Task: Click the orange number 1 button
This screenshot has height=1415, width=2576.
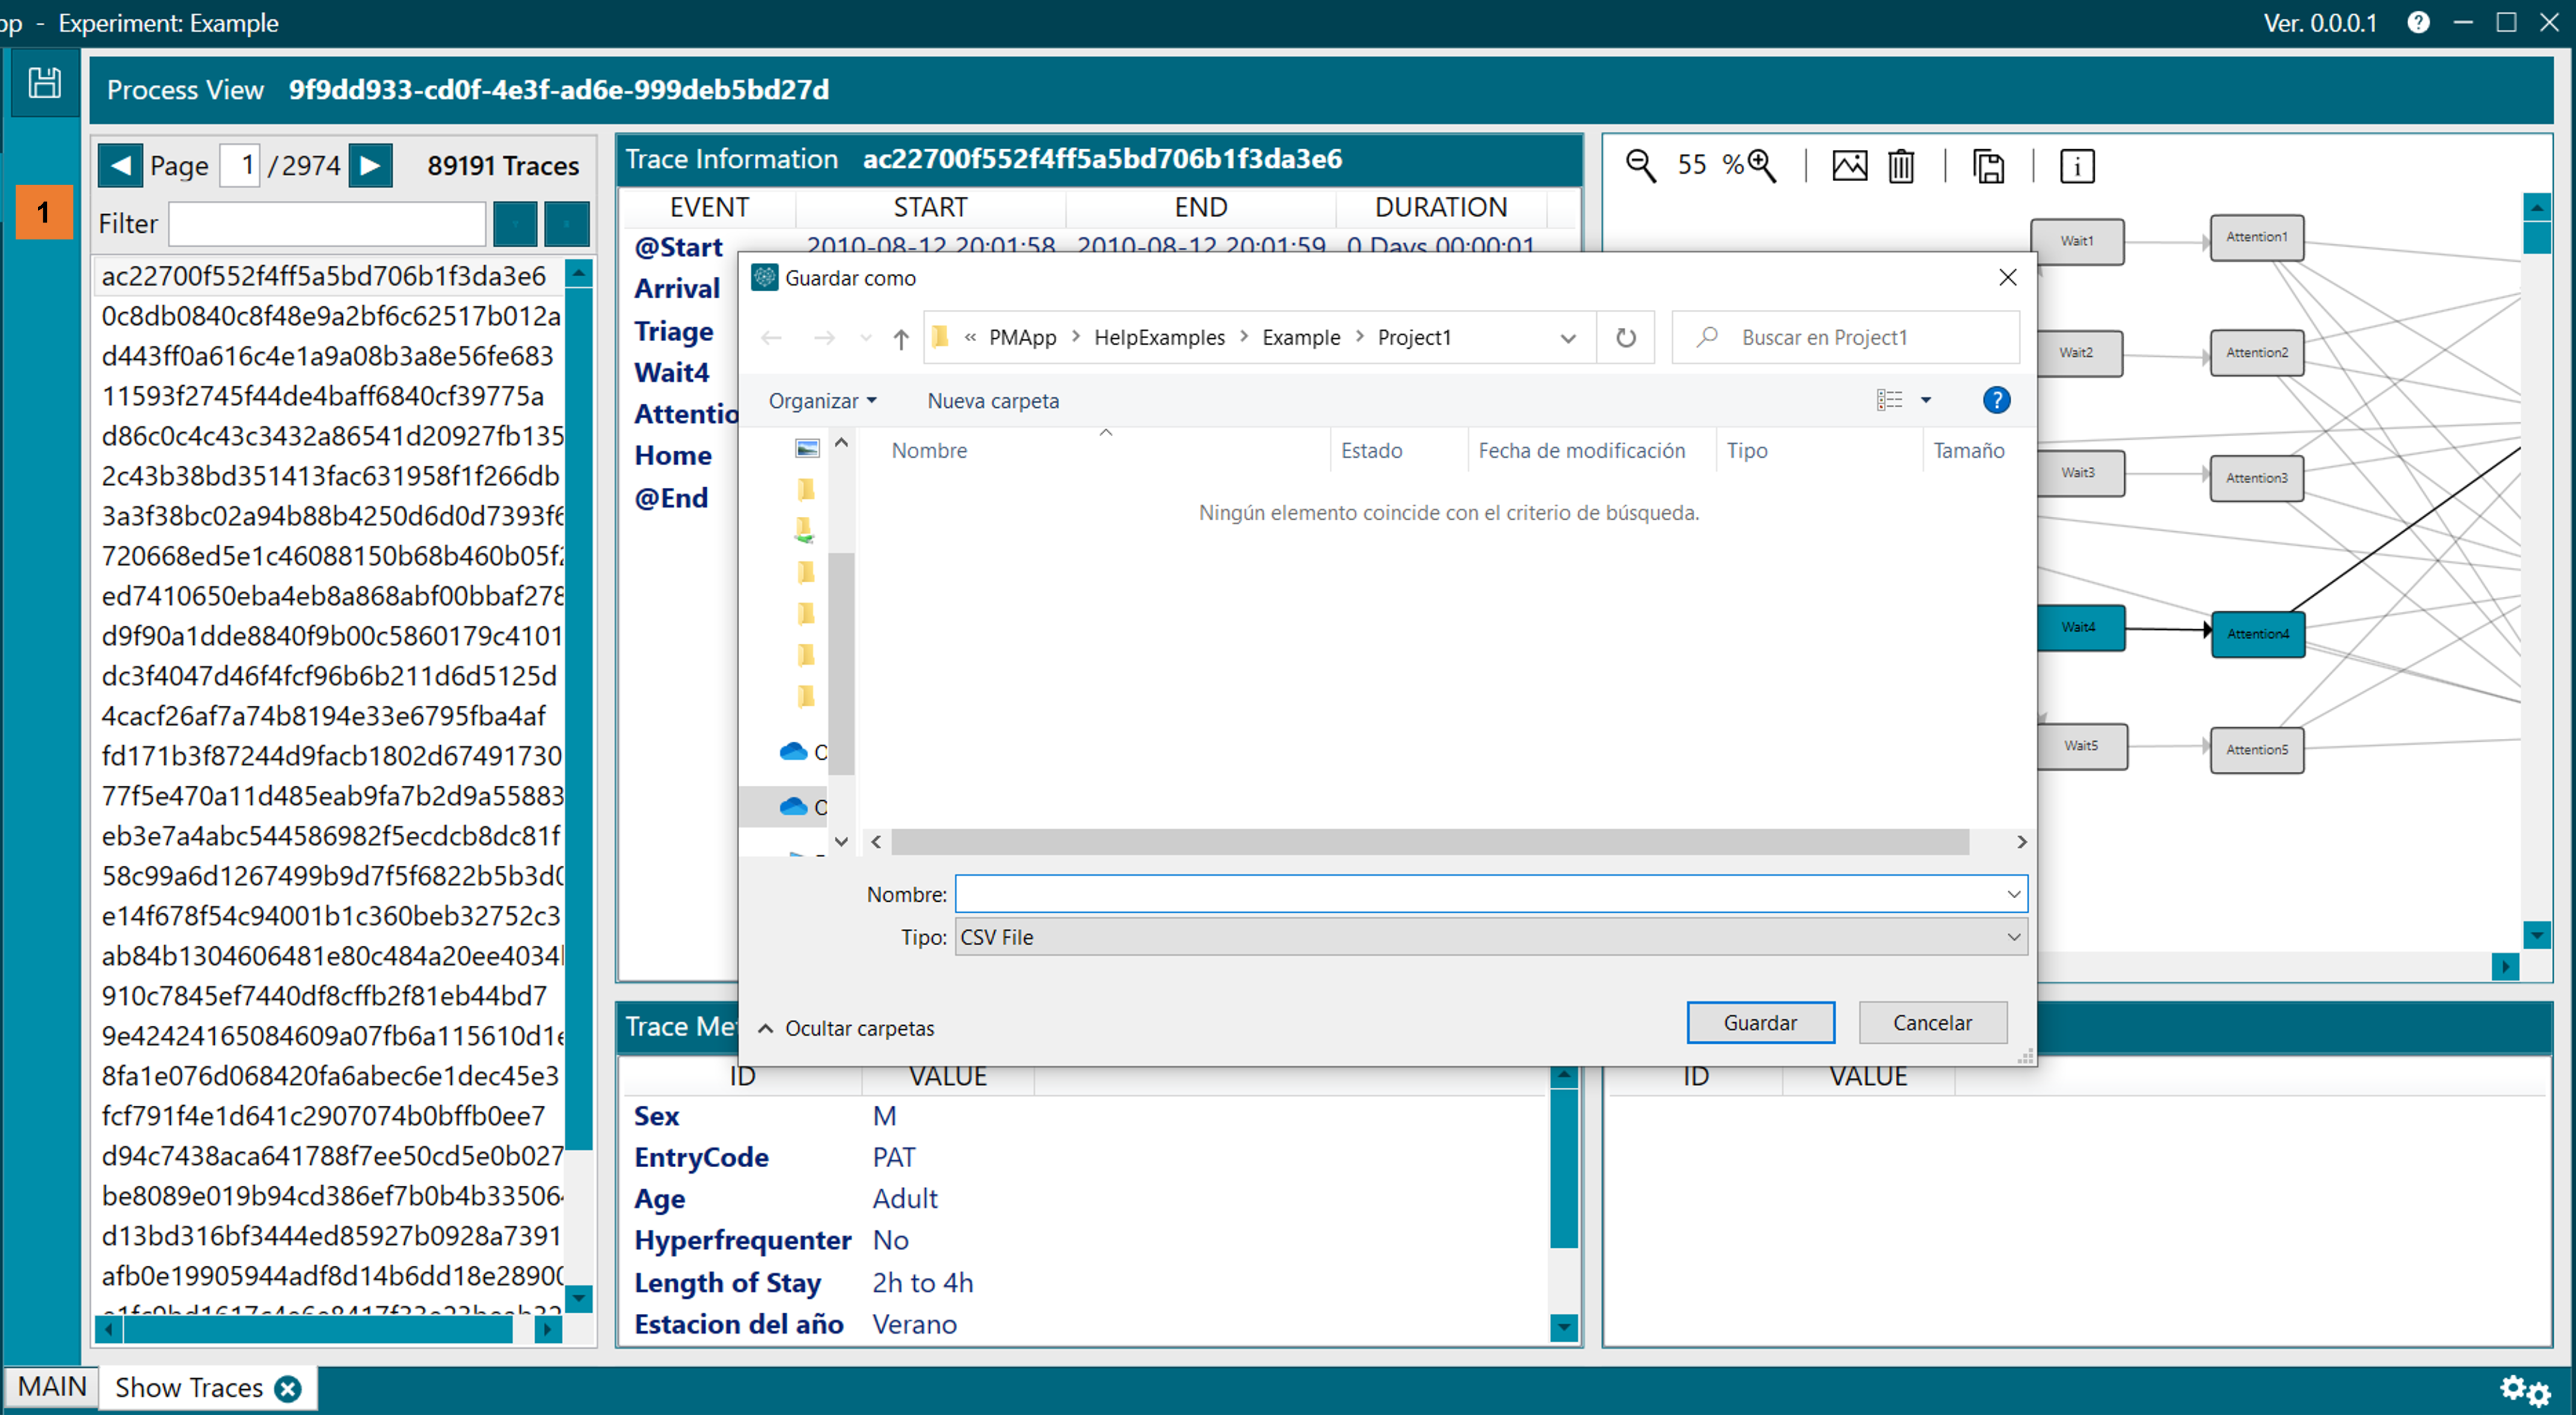Action: pyautogui.click(x=44, y=212)
